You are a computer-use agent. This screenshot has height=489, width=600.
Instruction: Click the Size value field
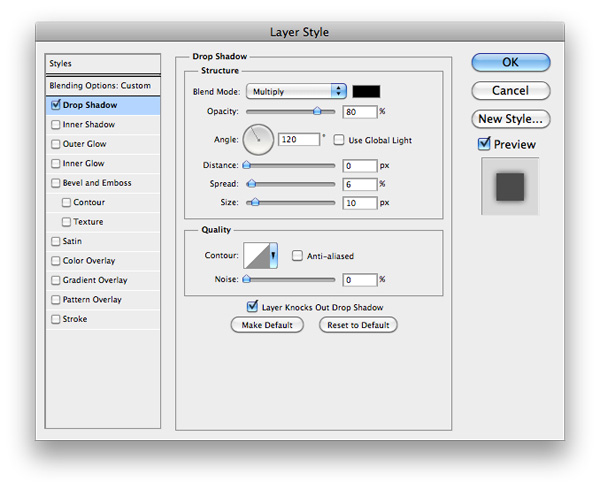[x=360, y=203]
